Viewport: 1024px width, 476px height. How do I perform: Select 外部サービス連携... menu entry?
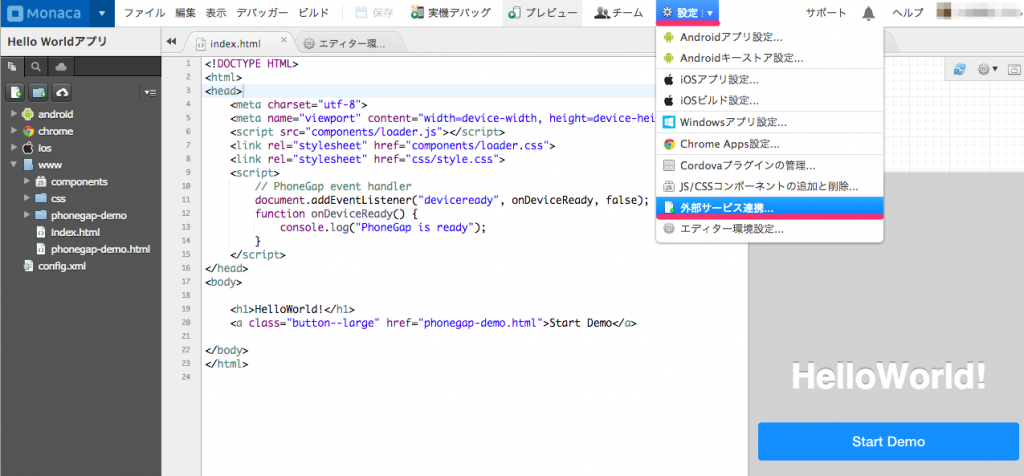pos(769,208)
